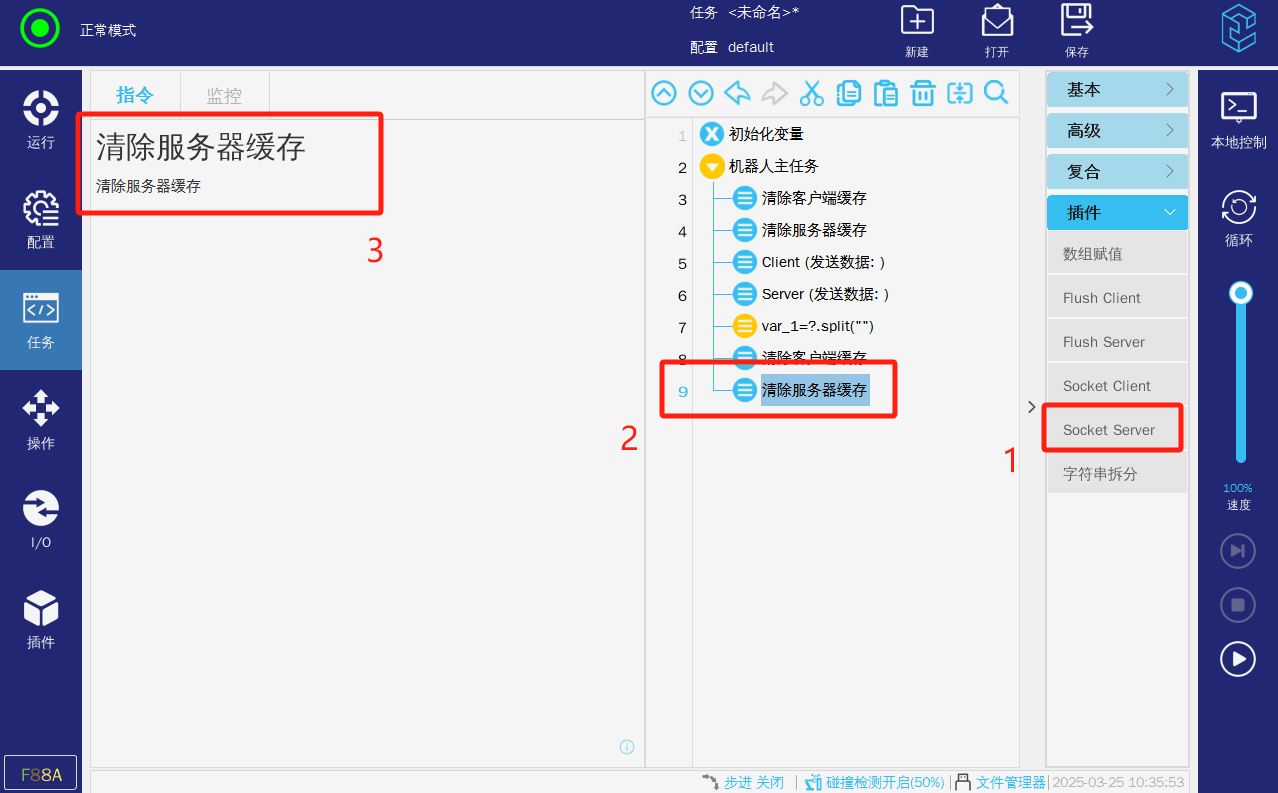Open the I/O panel in sidebar

(41, 520)
